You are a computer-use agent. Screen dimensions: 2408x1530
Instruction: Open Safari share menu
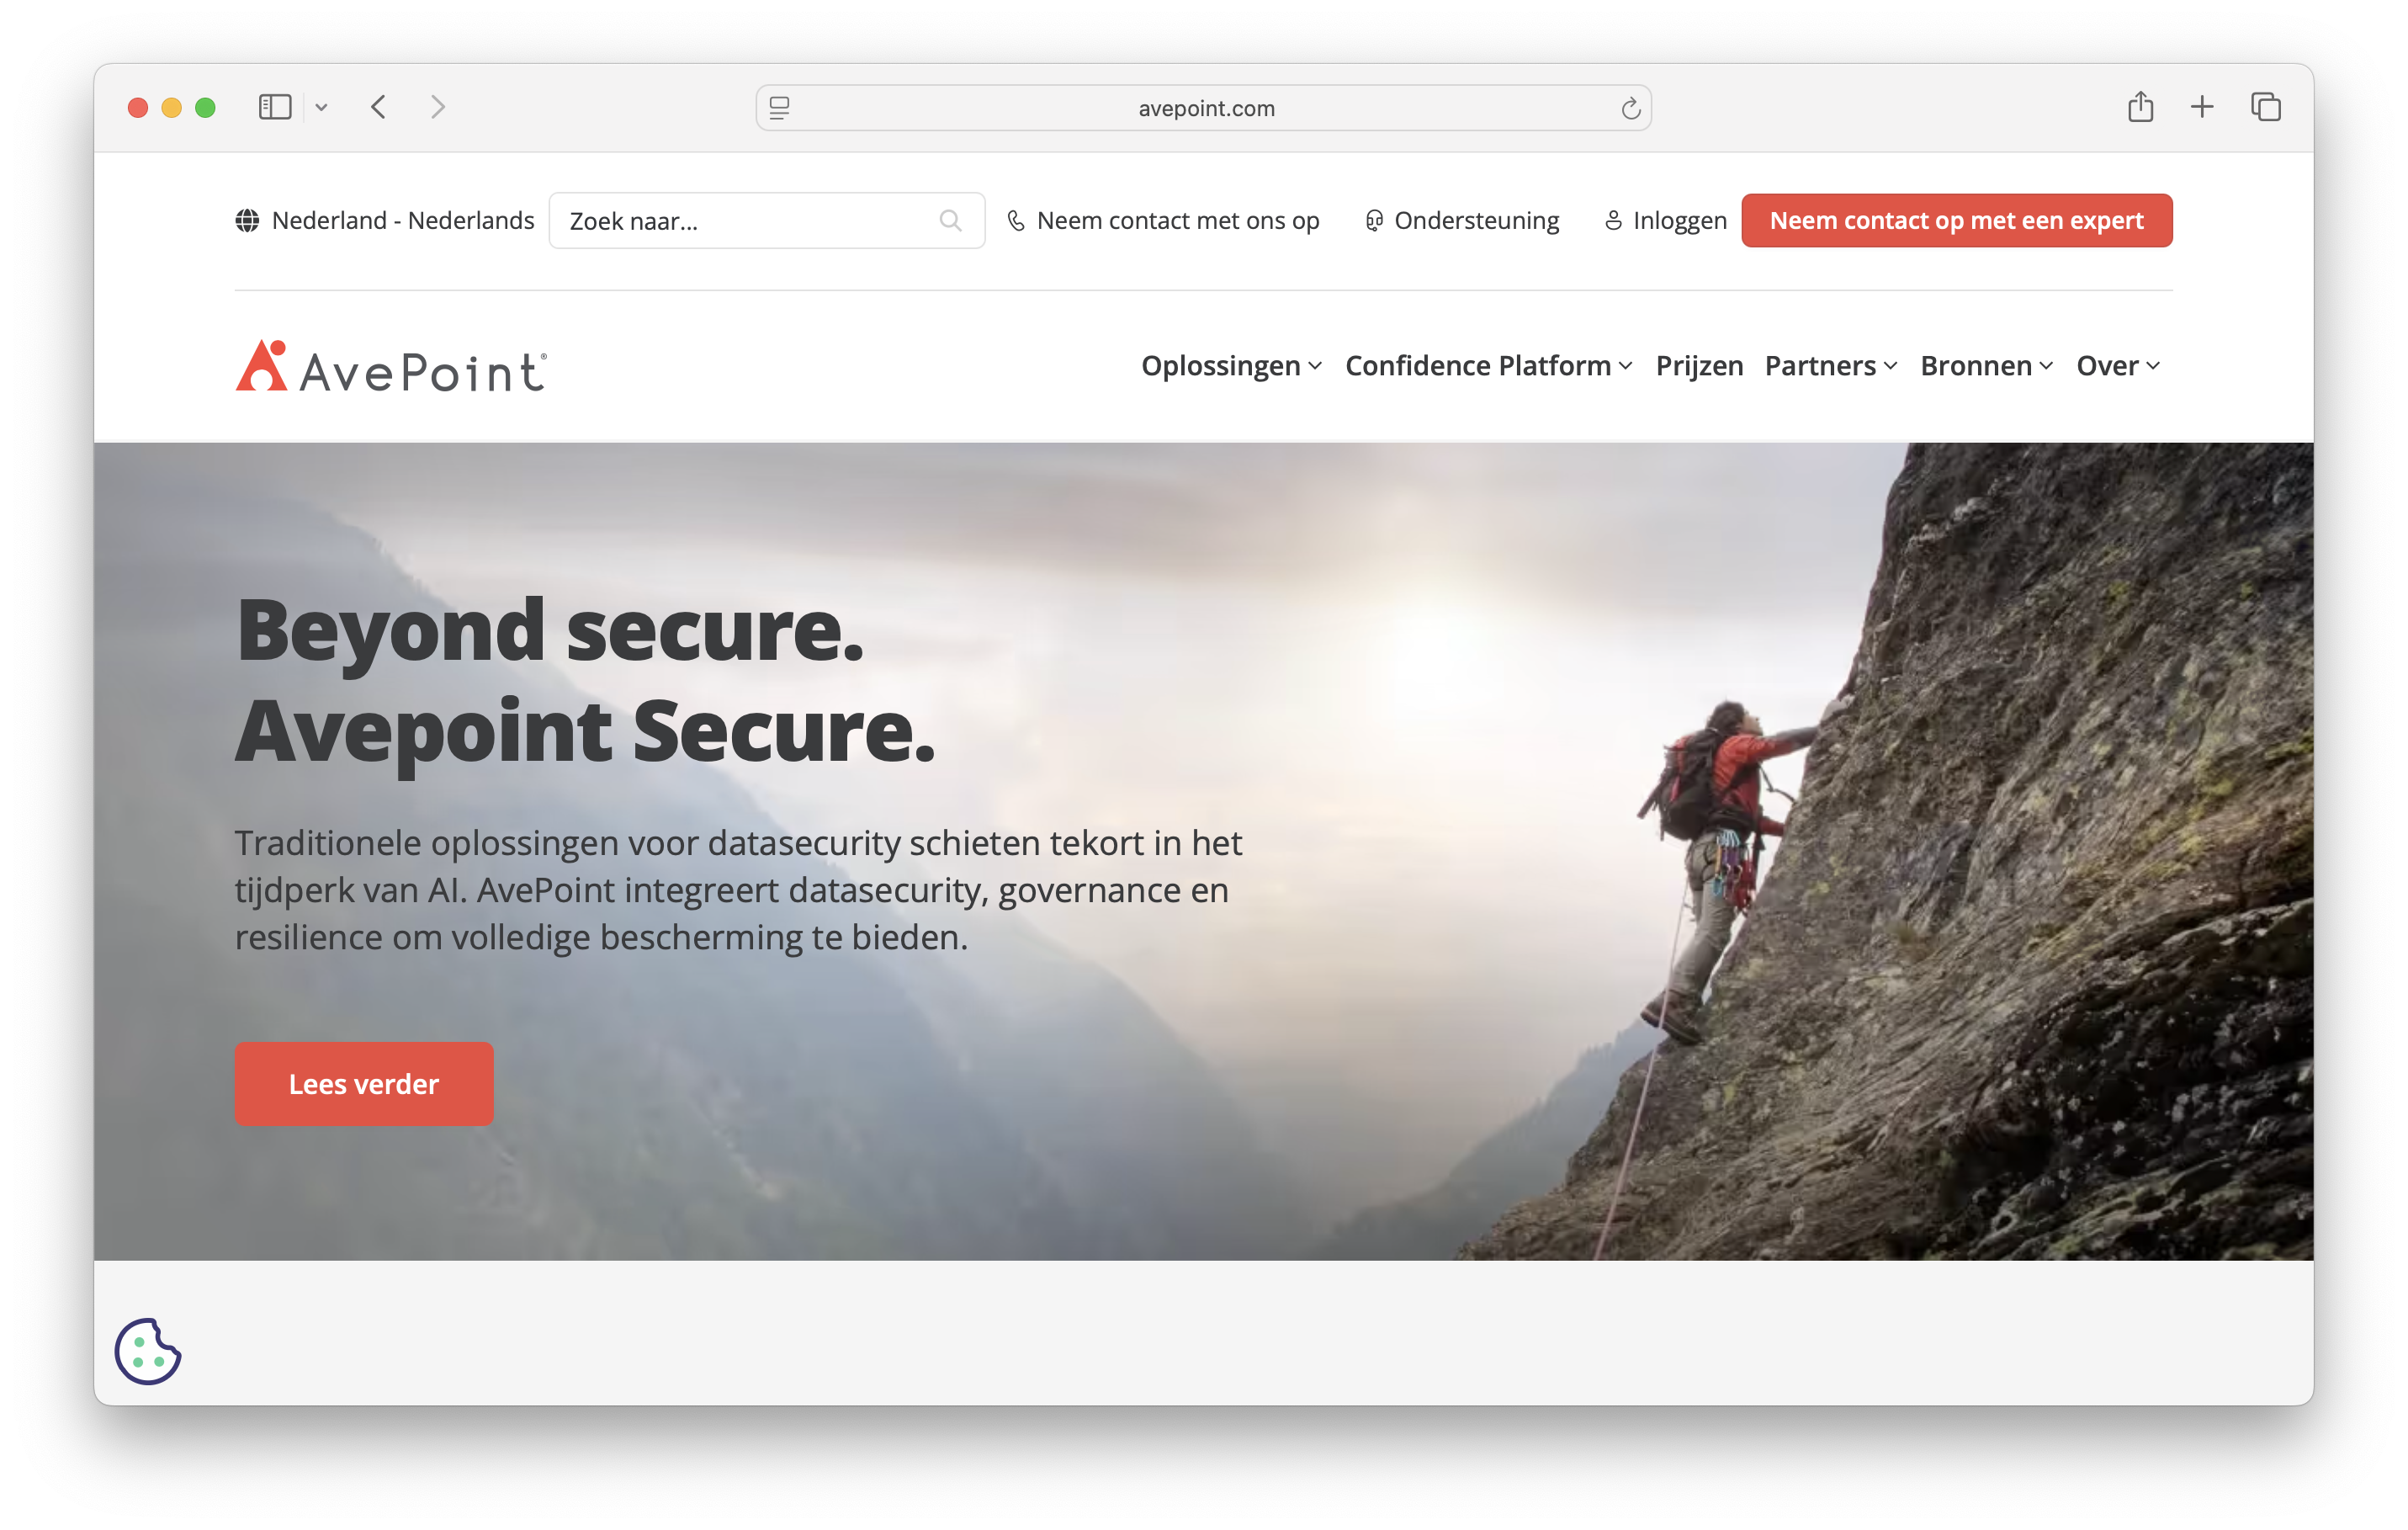pyautogui.click(x=2140, y=106)
